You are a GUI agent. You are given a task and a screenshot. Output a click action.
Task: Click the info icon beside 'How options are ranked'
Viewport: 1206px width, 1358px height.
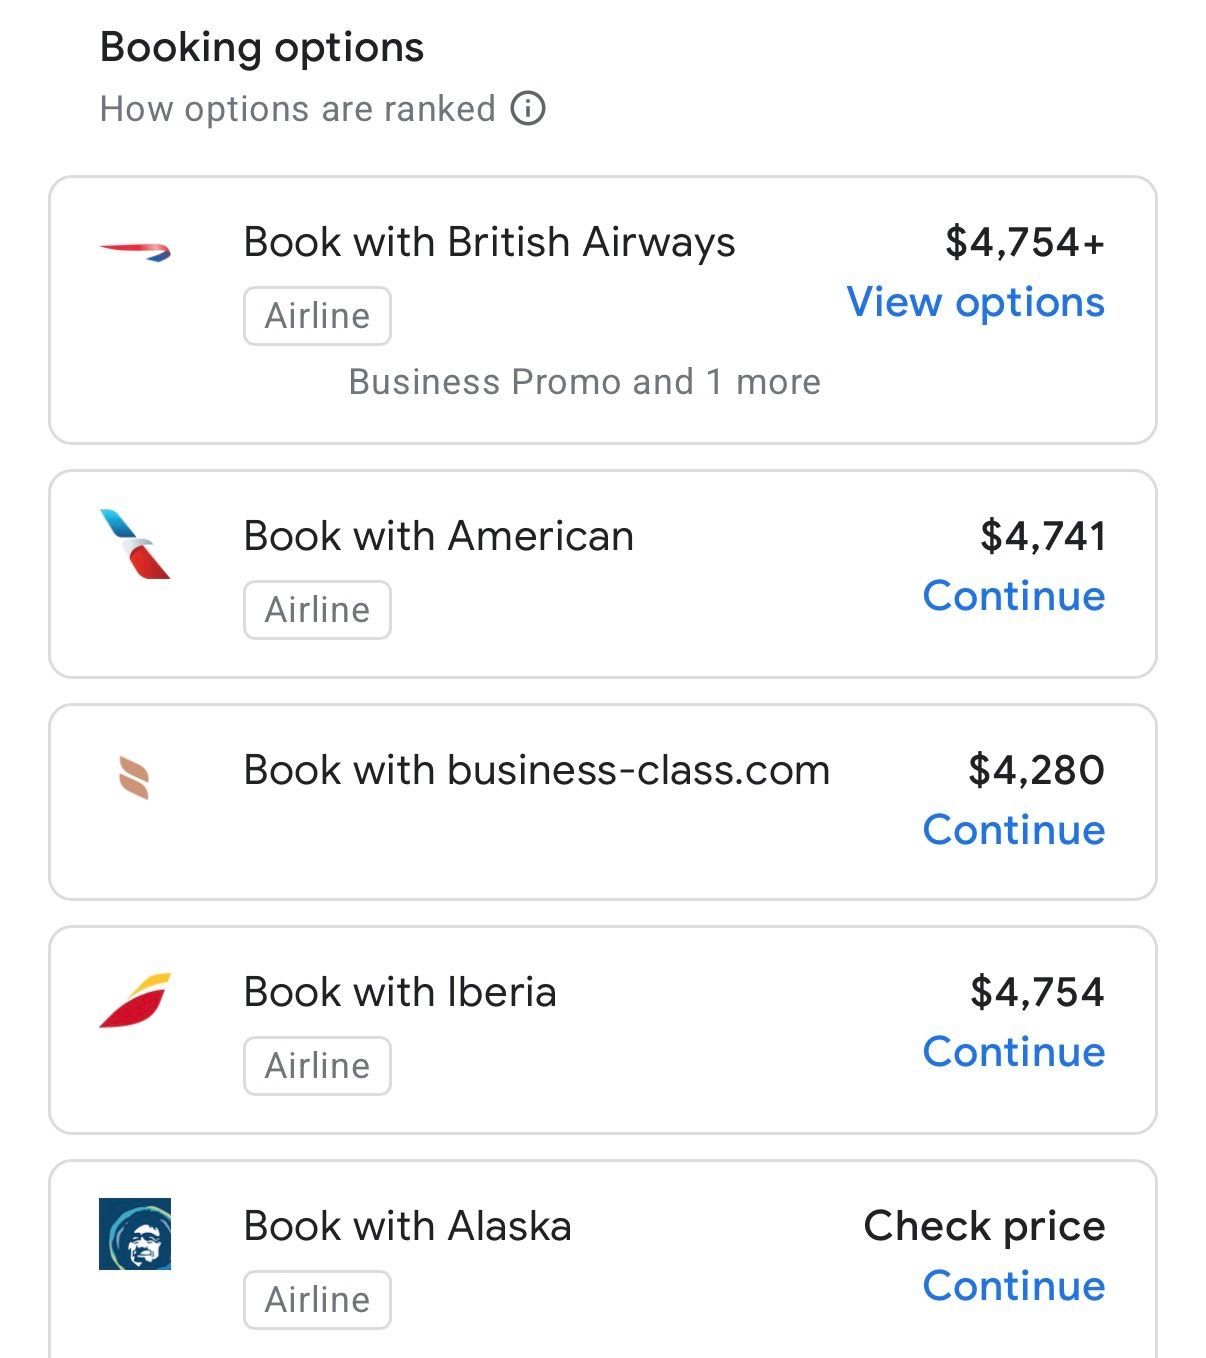click(x=528, y=108)
